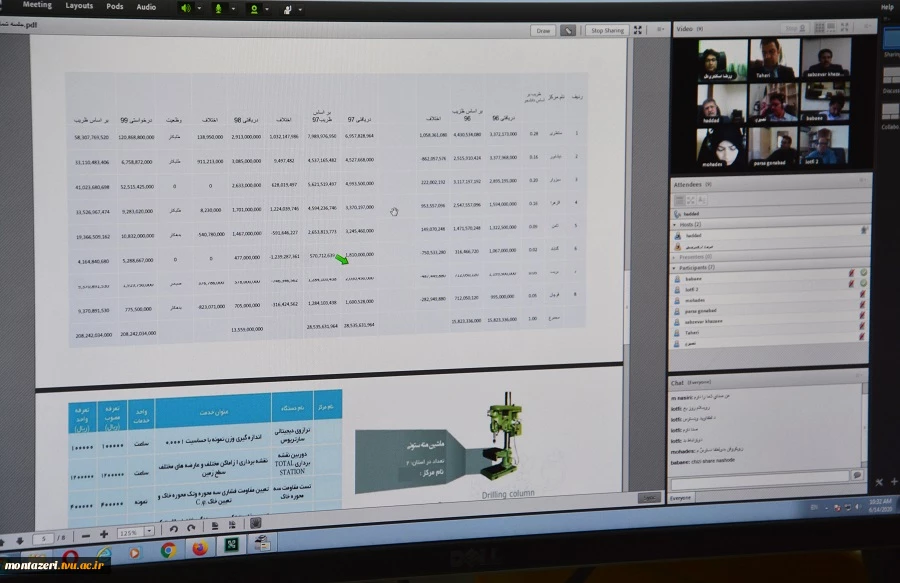Zoom in the document with plus icon

104,534
